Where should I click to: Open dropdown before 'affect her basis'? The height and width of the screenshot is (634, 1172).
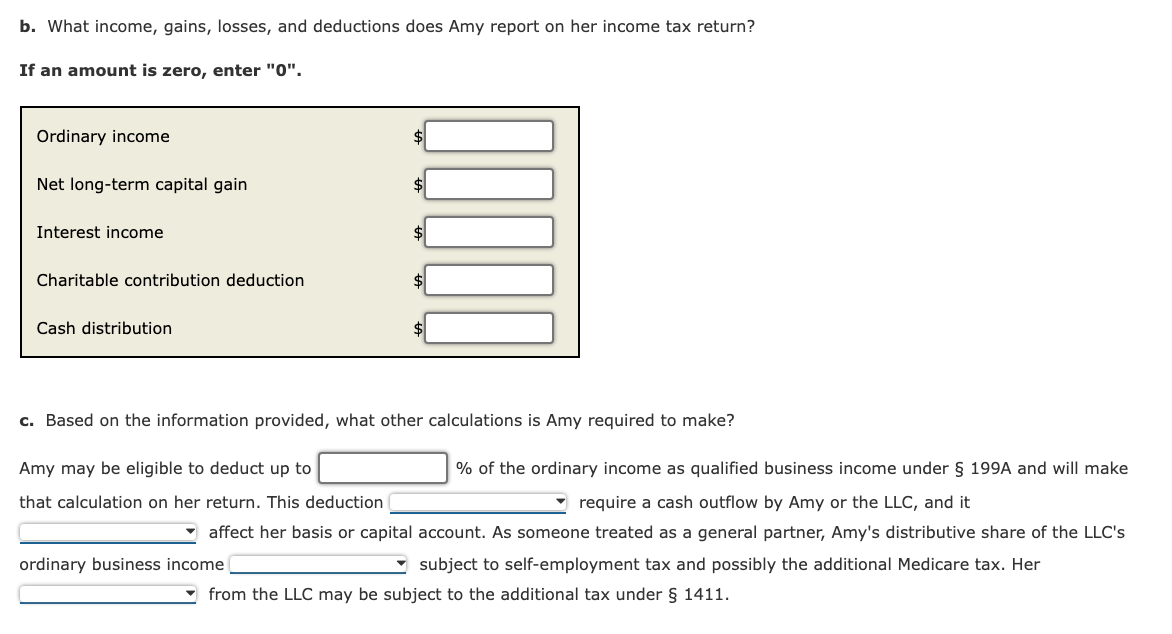[x=108, y=532]
